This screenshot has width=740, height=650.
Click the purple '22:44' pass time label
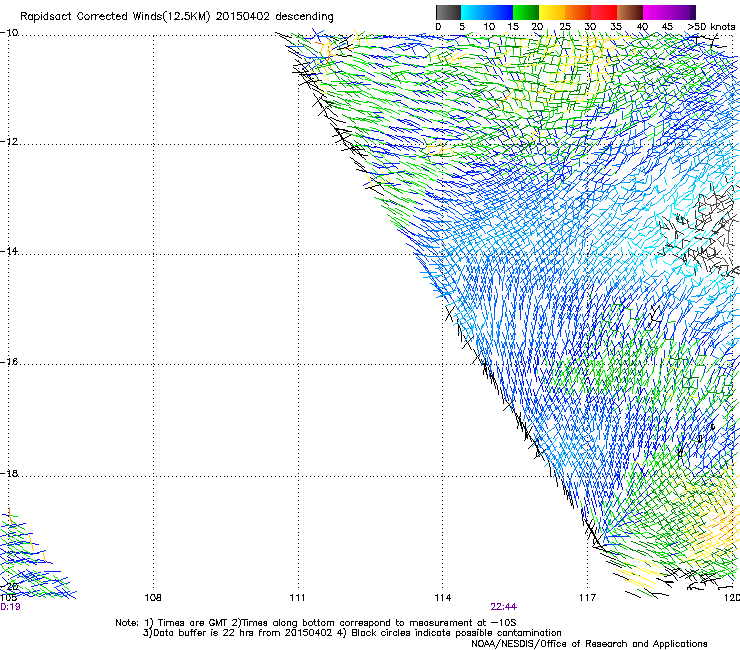(x=504, y=607)
